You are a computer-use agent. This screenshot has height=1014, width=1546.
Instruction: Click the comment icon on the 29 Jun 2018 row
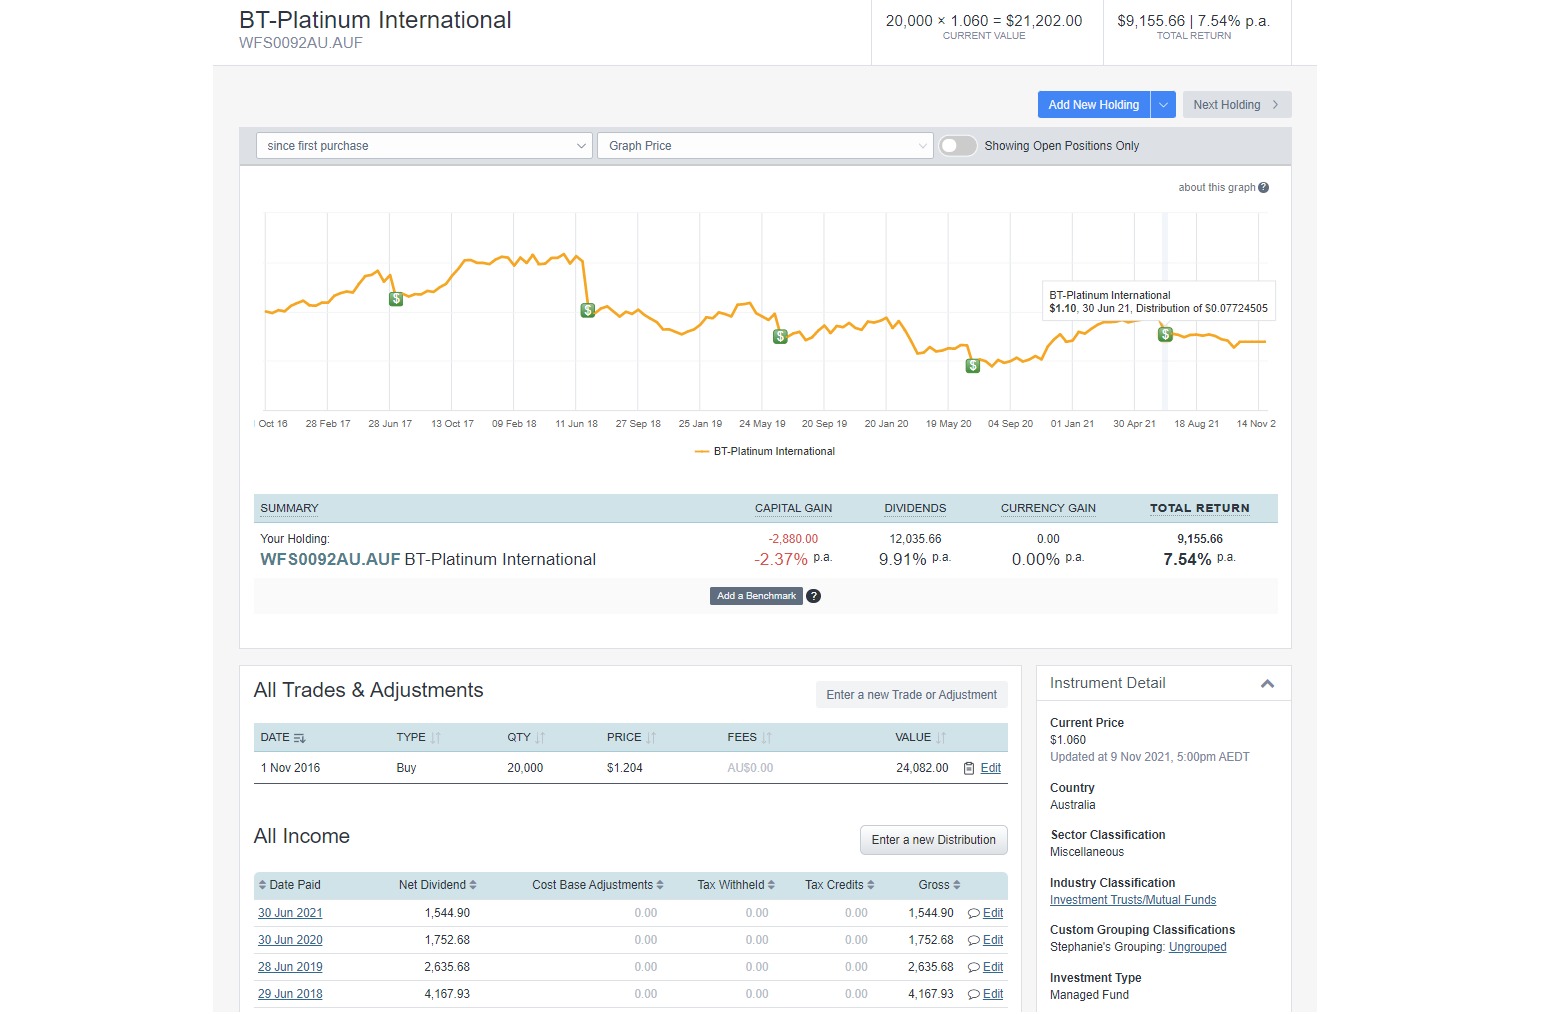pos(974,994)
